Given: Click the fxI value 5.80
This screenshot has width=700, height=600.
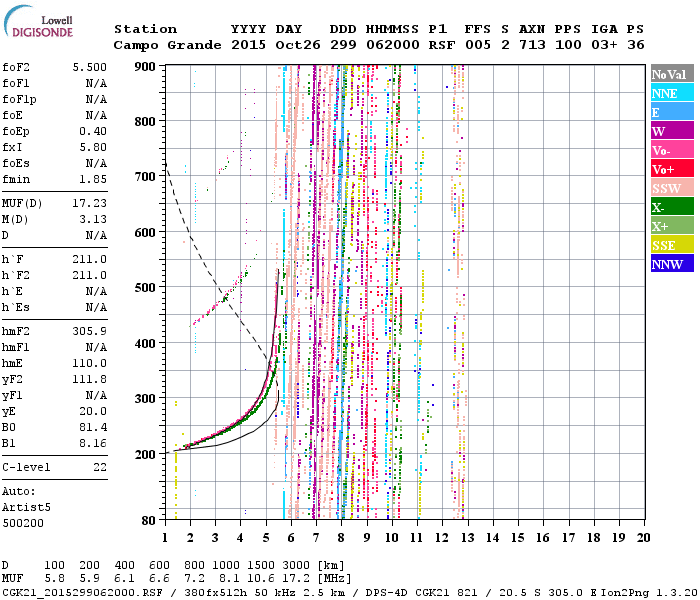Looking at the screenshot, I should (x=93, y=147).
